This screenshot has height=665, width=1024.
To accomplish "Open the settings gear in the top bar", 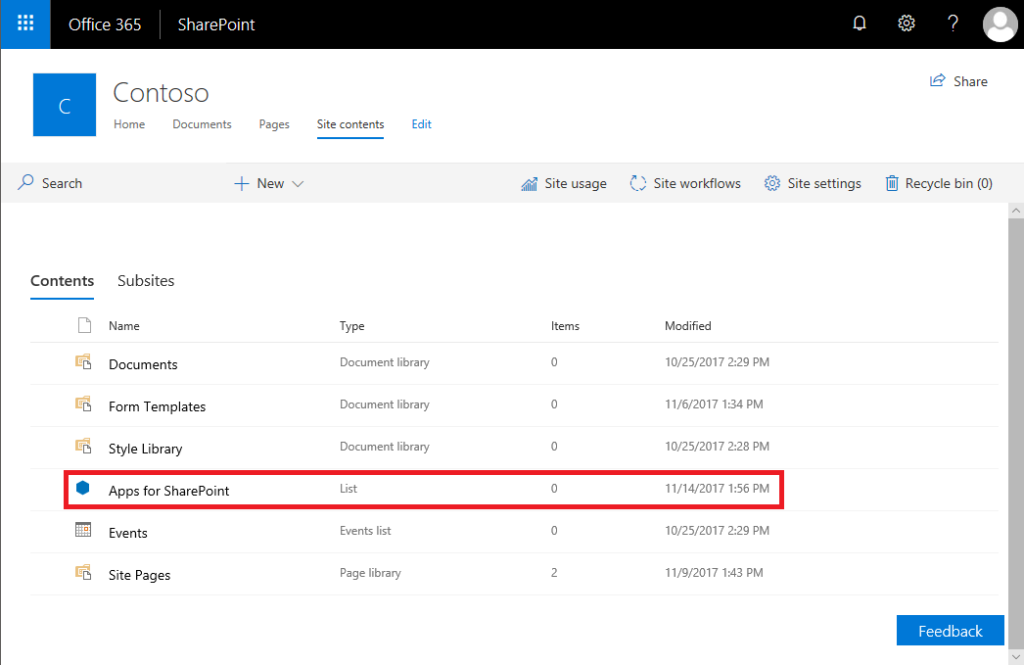I will pos(906,24).
